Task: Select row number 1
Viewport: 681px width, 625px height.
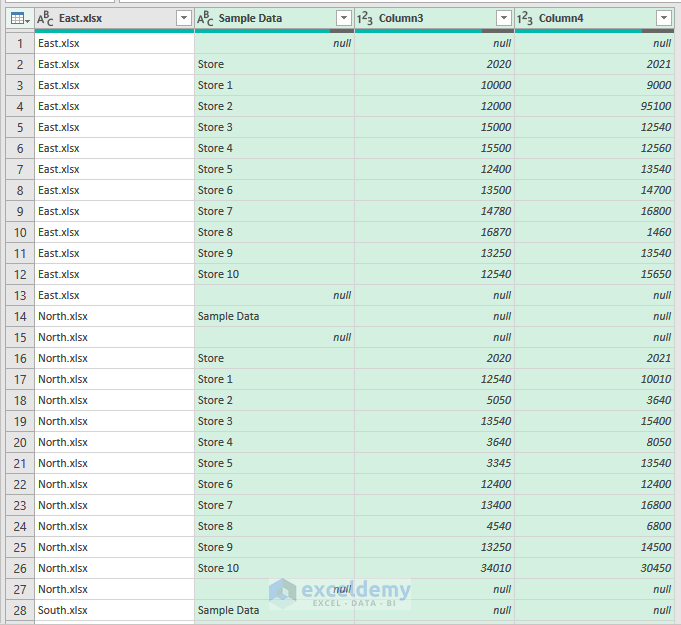Action: tap(20, 43)
